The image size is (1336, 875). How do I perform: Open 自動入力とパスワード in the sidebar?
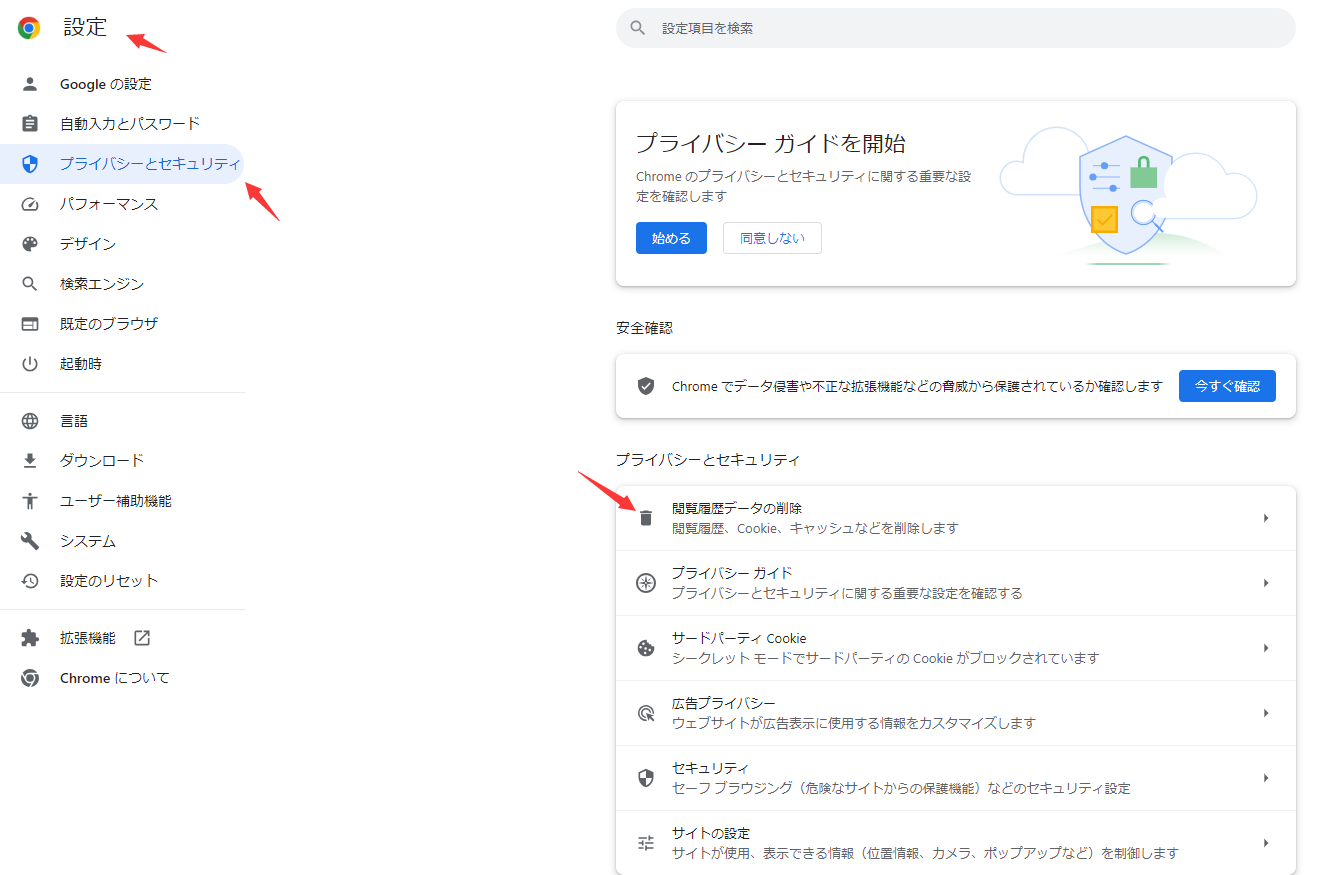click(122, 124)
